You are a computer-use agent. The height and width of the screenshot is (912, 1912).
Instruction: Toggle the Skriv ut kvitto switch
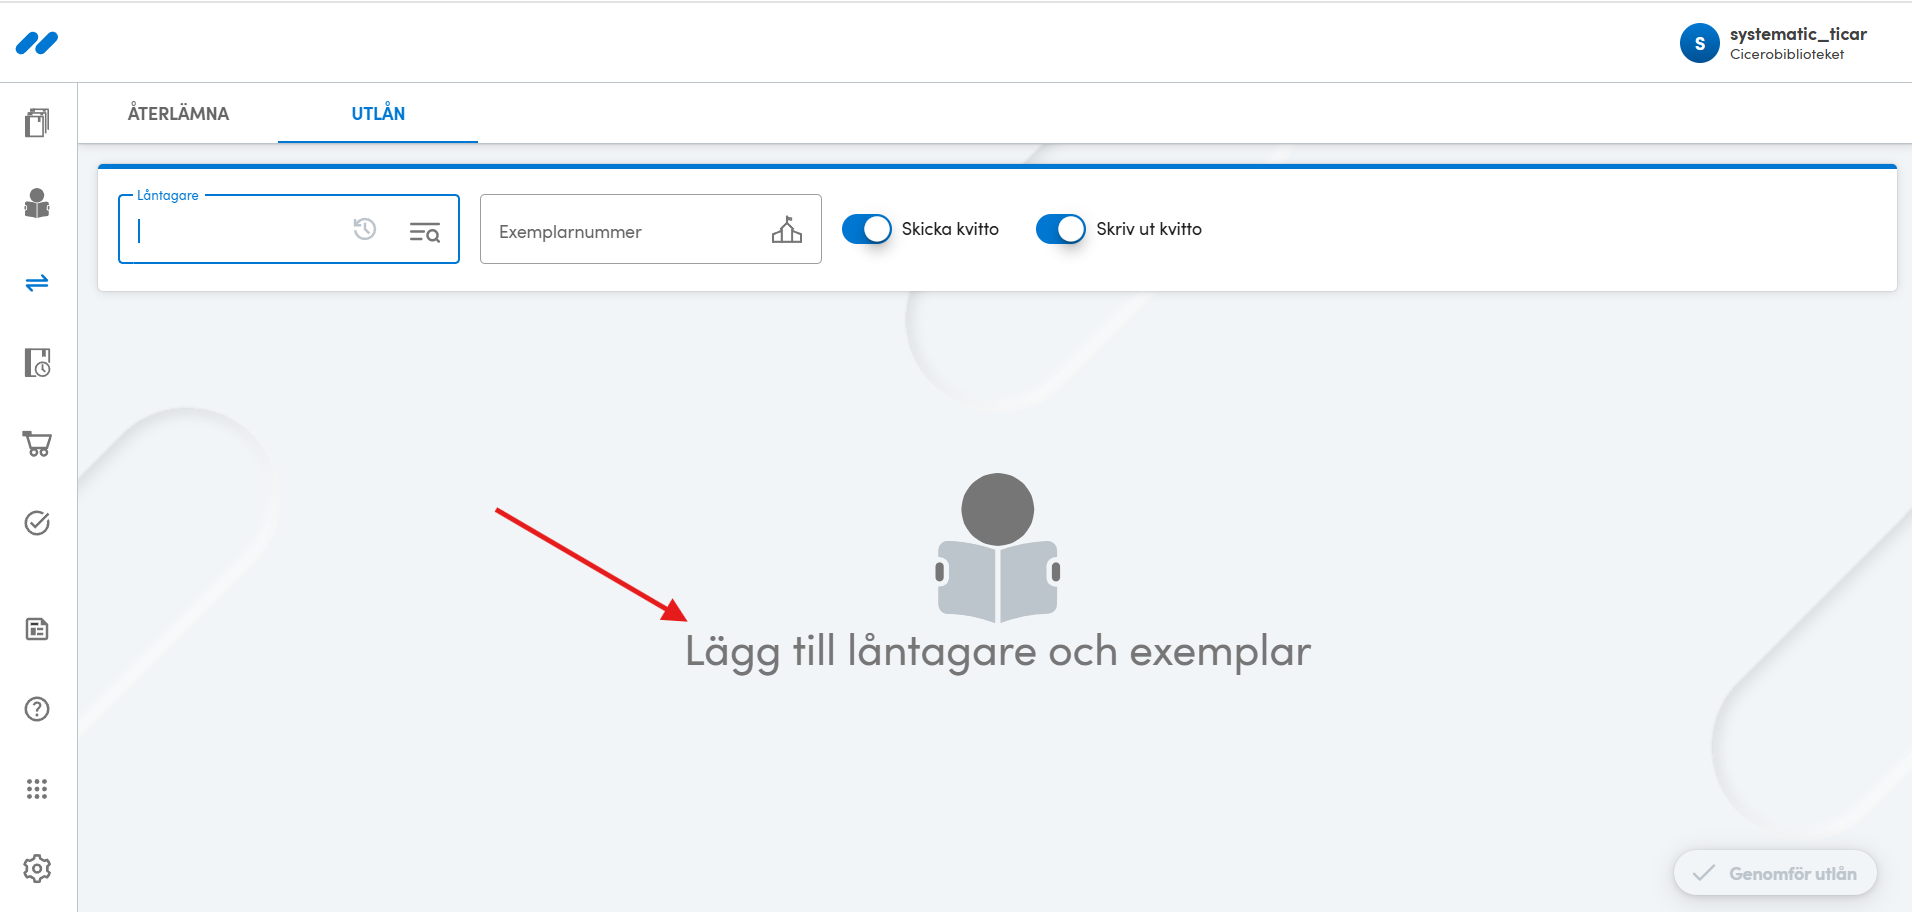[1060, 229]
